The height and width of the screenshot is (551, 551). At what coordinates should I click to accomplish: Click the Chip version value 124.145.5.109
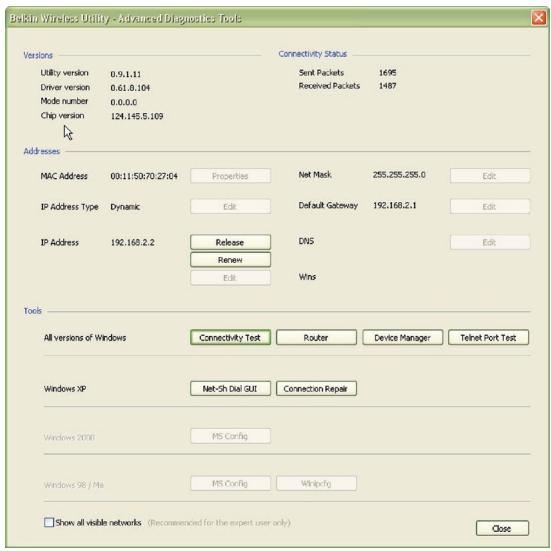coord(137,116)
